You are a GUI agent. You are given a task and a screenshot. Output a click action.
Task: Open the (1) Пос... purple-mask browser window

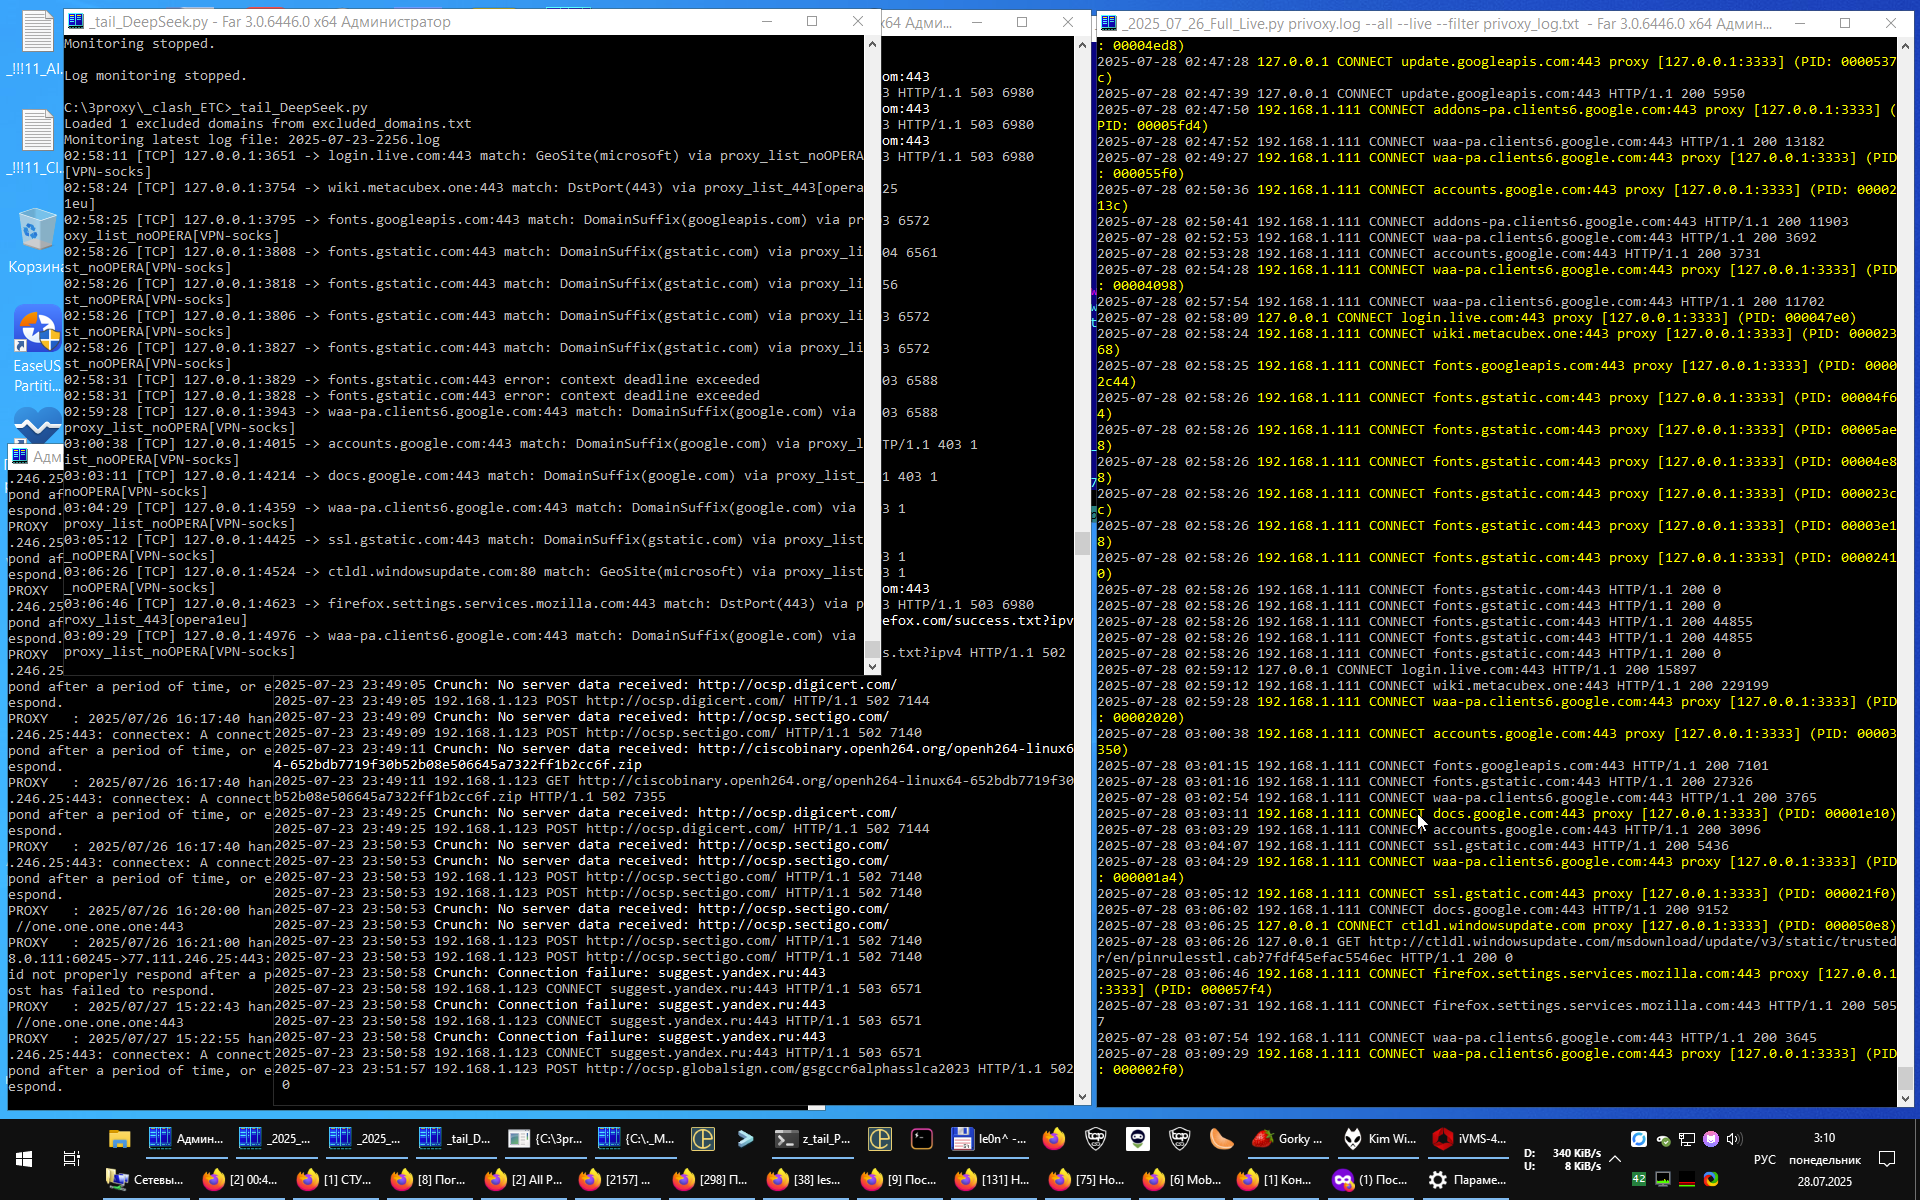(1370, 1180)
